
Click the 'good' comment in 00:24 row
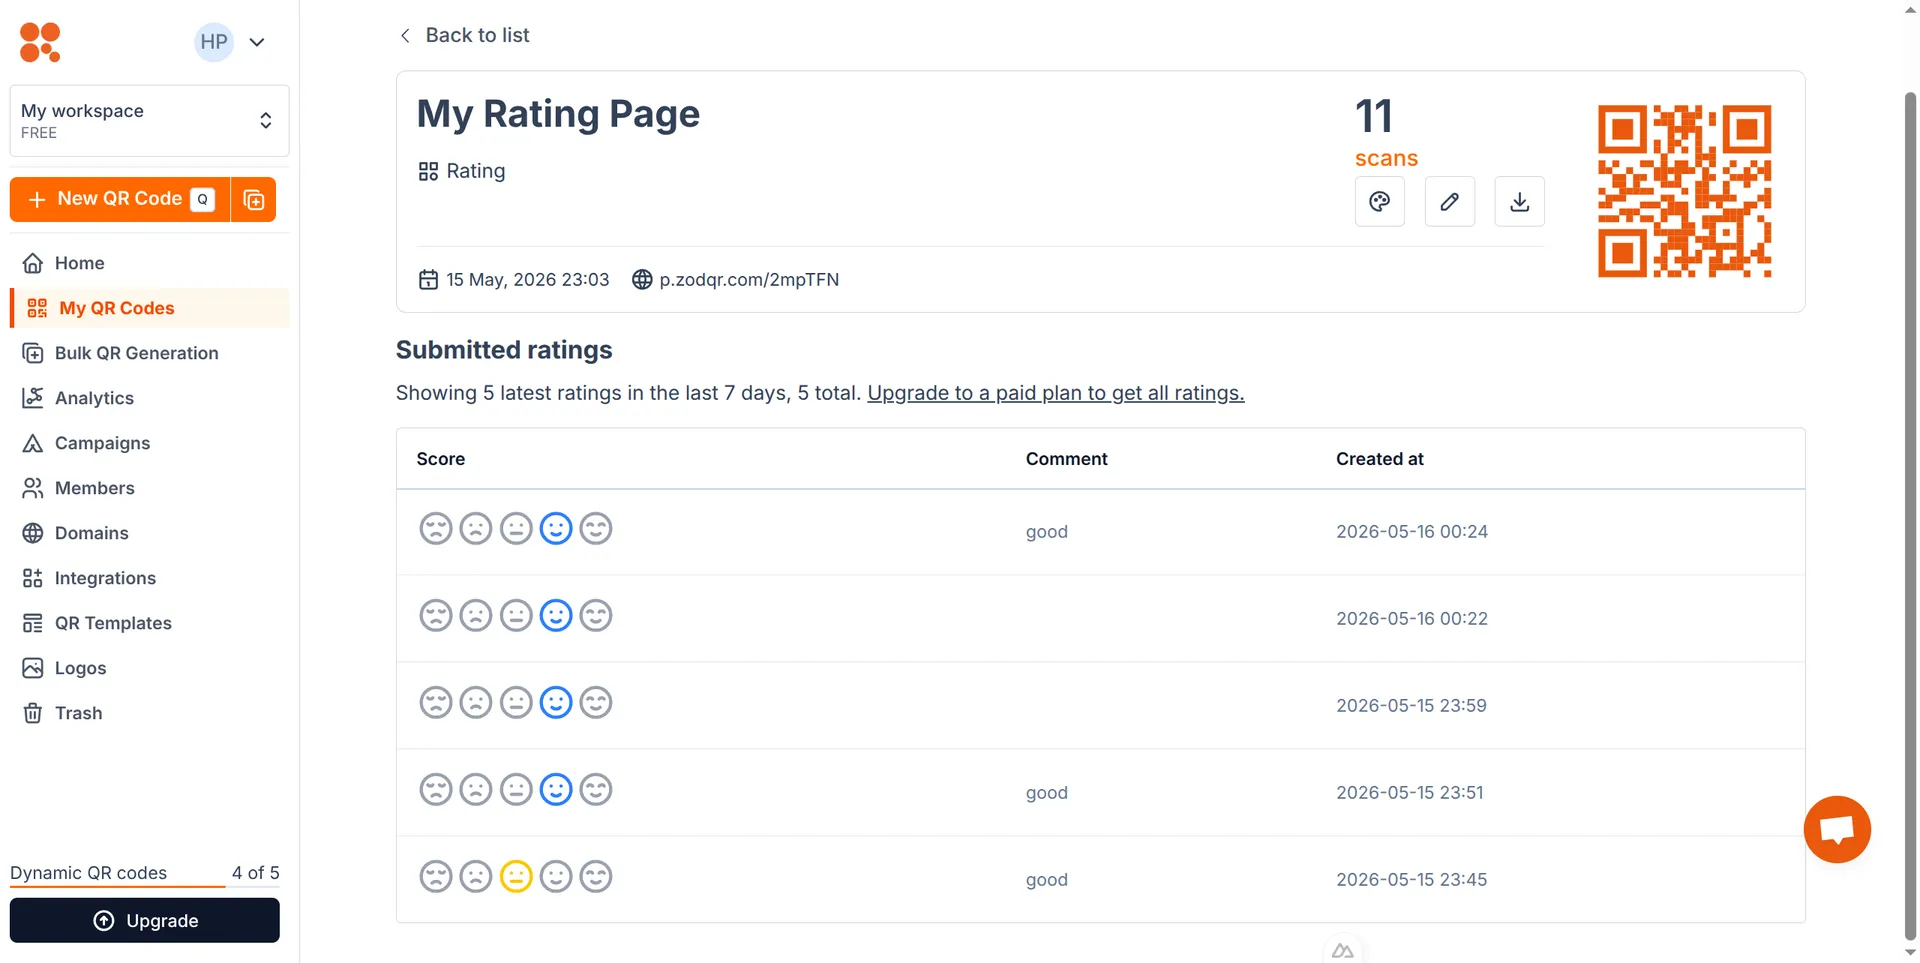point(1047,532)
